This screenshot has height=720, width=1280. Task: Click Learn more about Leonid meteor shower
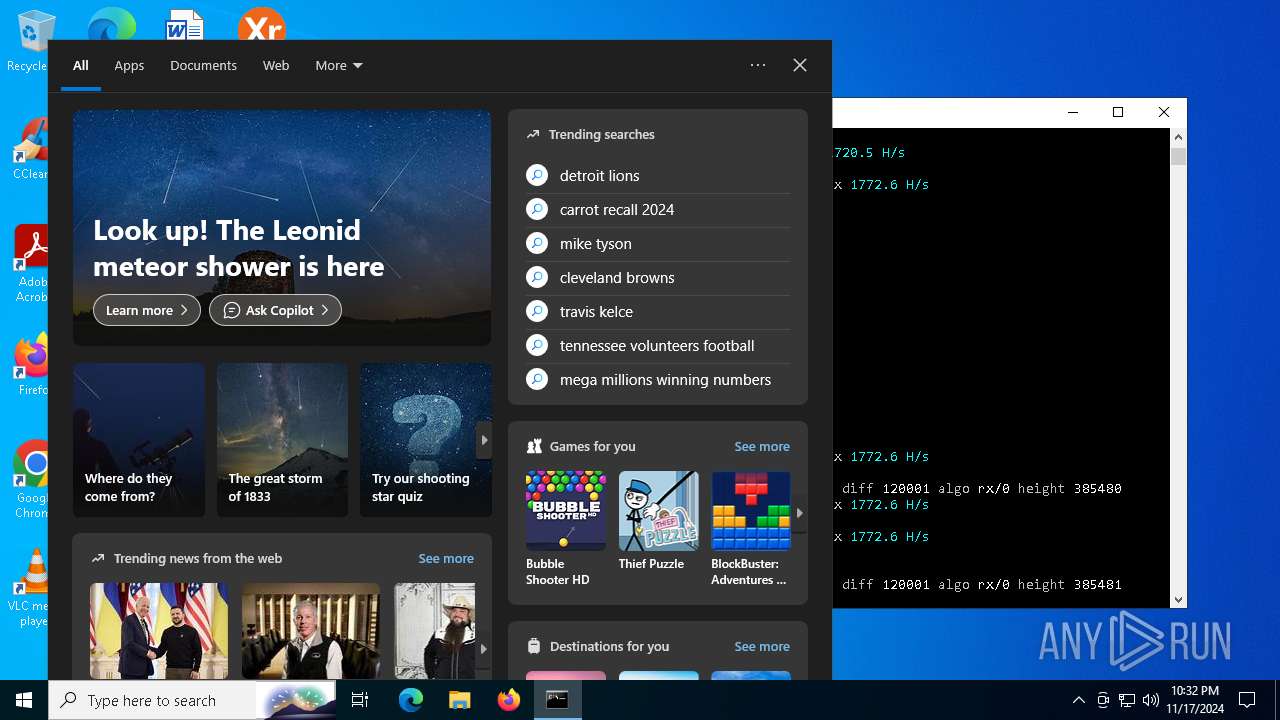coord(147,310)
